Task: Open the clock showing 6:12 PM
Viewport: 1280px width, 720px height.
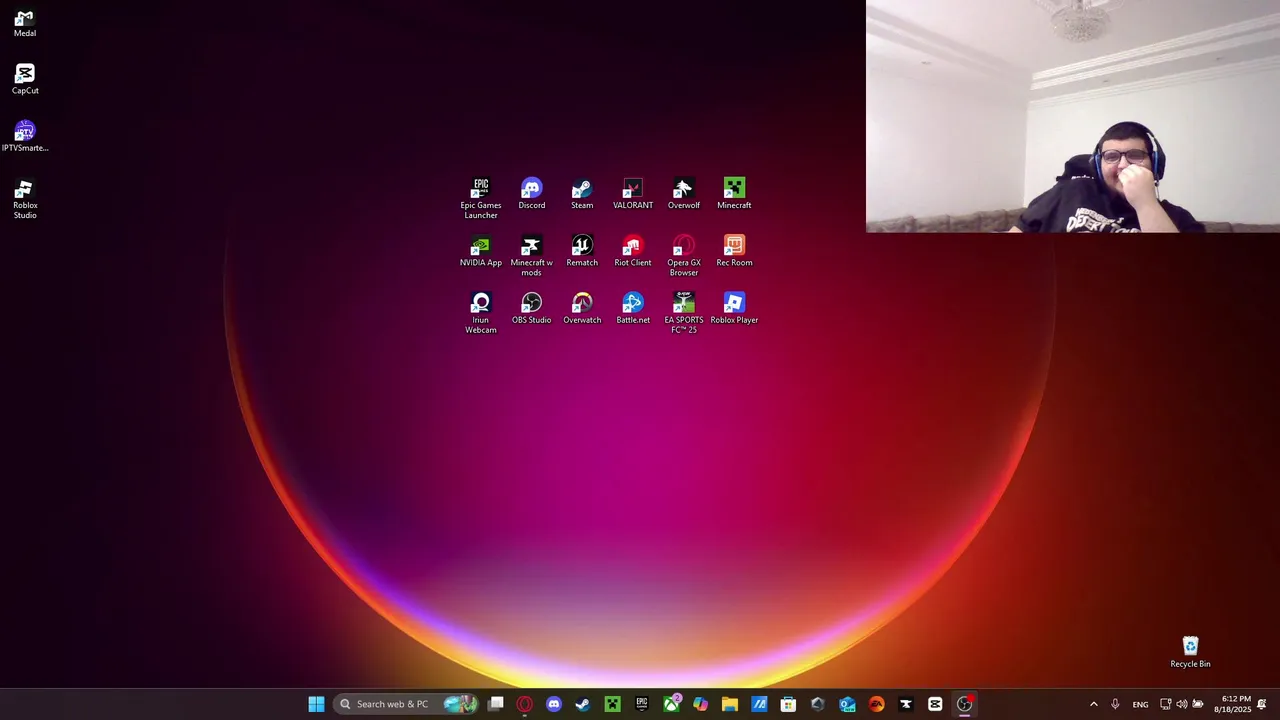Action: [x=1232, y=704]
